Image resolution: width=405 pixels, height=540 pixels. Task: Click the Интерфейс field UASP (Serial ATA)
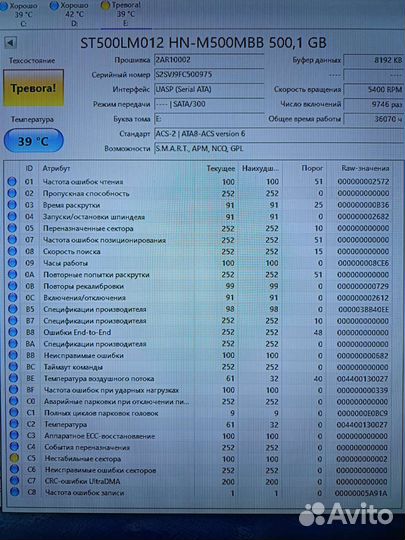click(209, 90)
